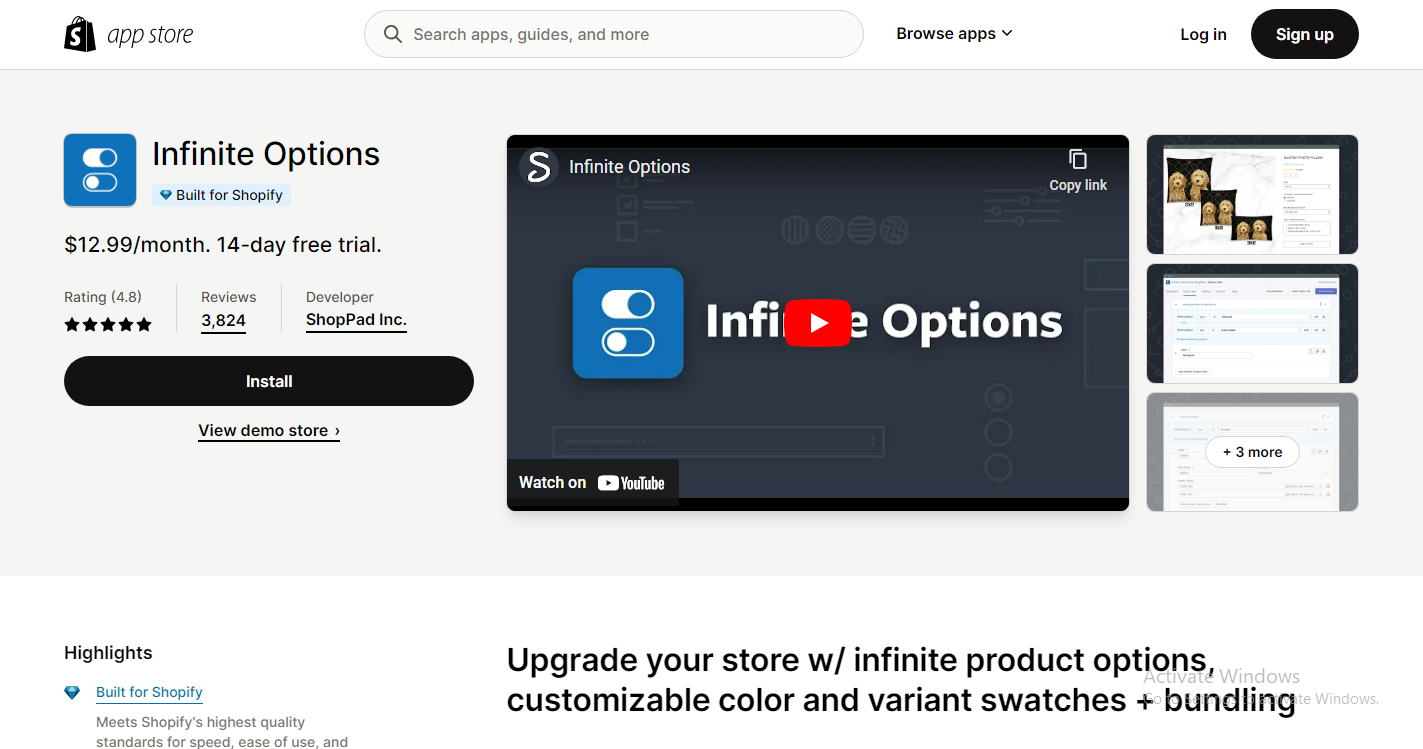Click the $12.99/month pricing text
This screenshot has height=749, width=1423.
(x=223, y=245)
